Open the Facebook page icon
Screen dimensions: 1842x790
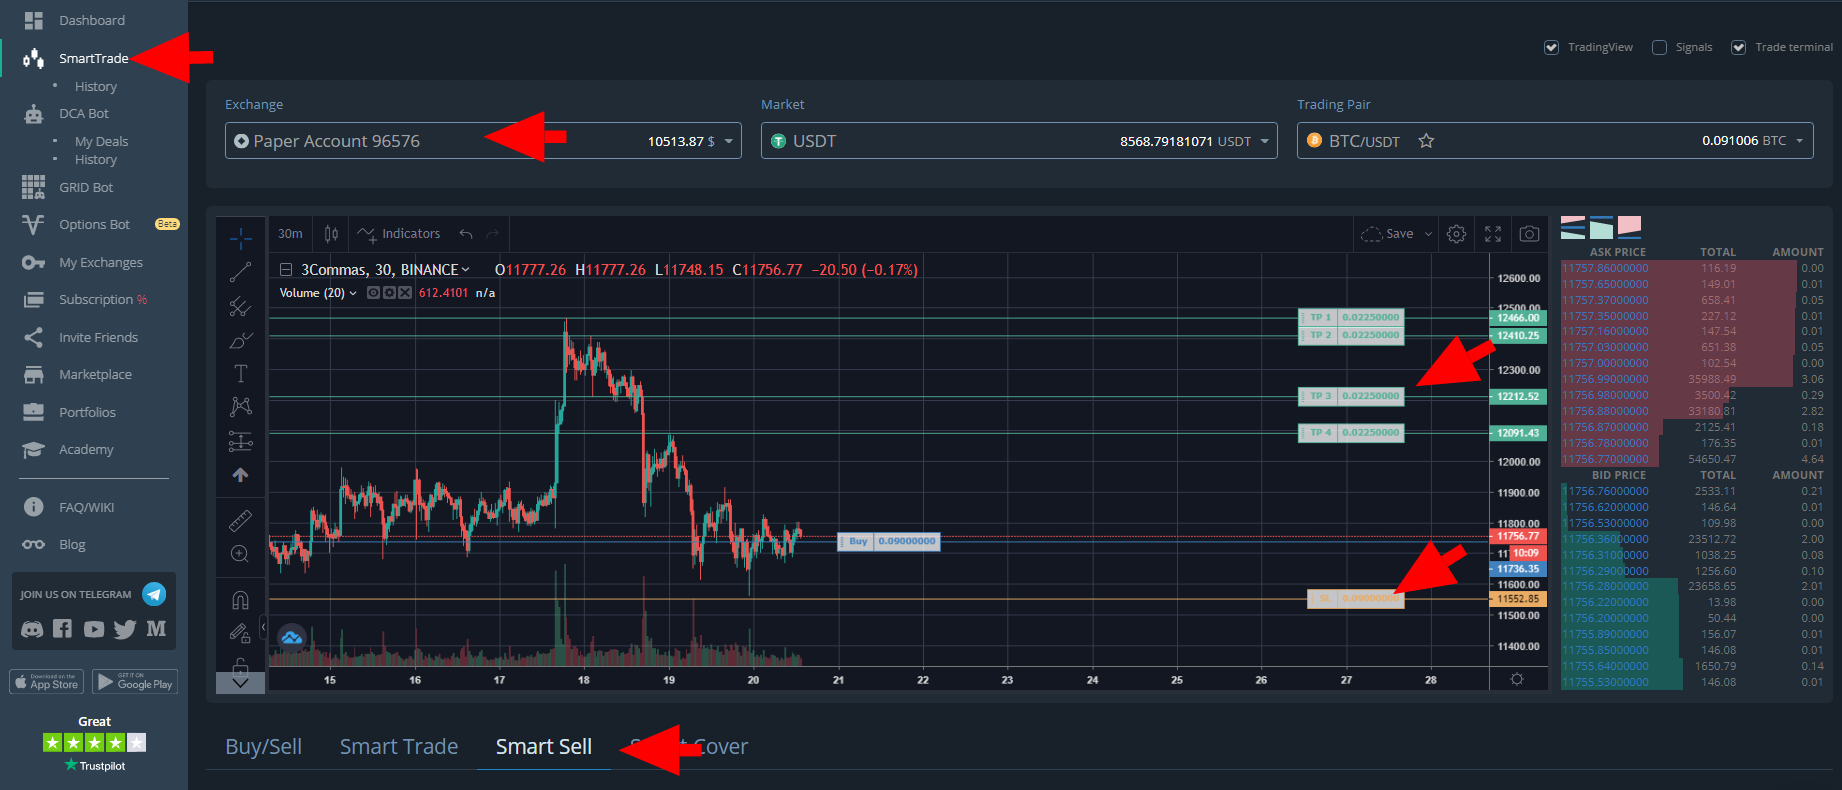coord(62,629)
